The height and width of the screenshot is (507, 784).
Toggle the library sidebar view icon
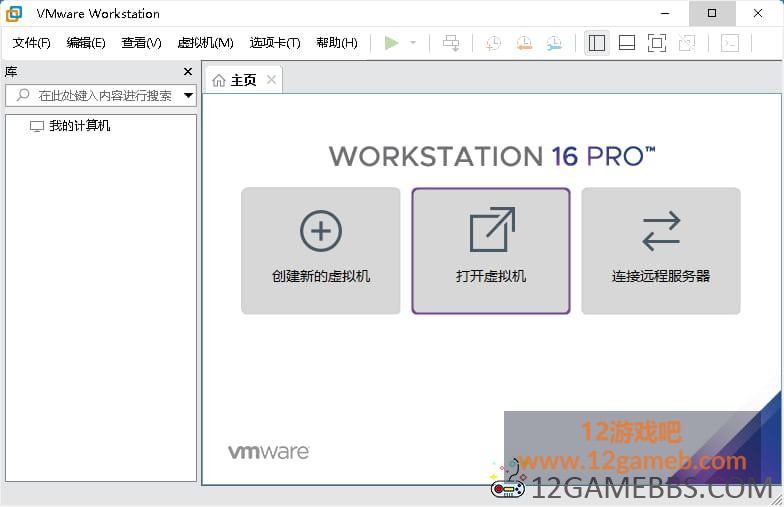click(x=596, y=43)
